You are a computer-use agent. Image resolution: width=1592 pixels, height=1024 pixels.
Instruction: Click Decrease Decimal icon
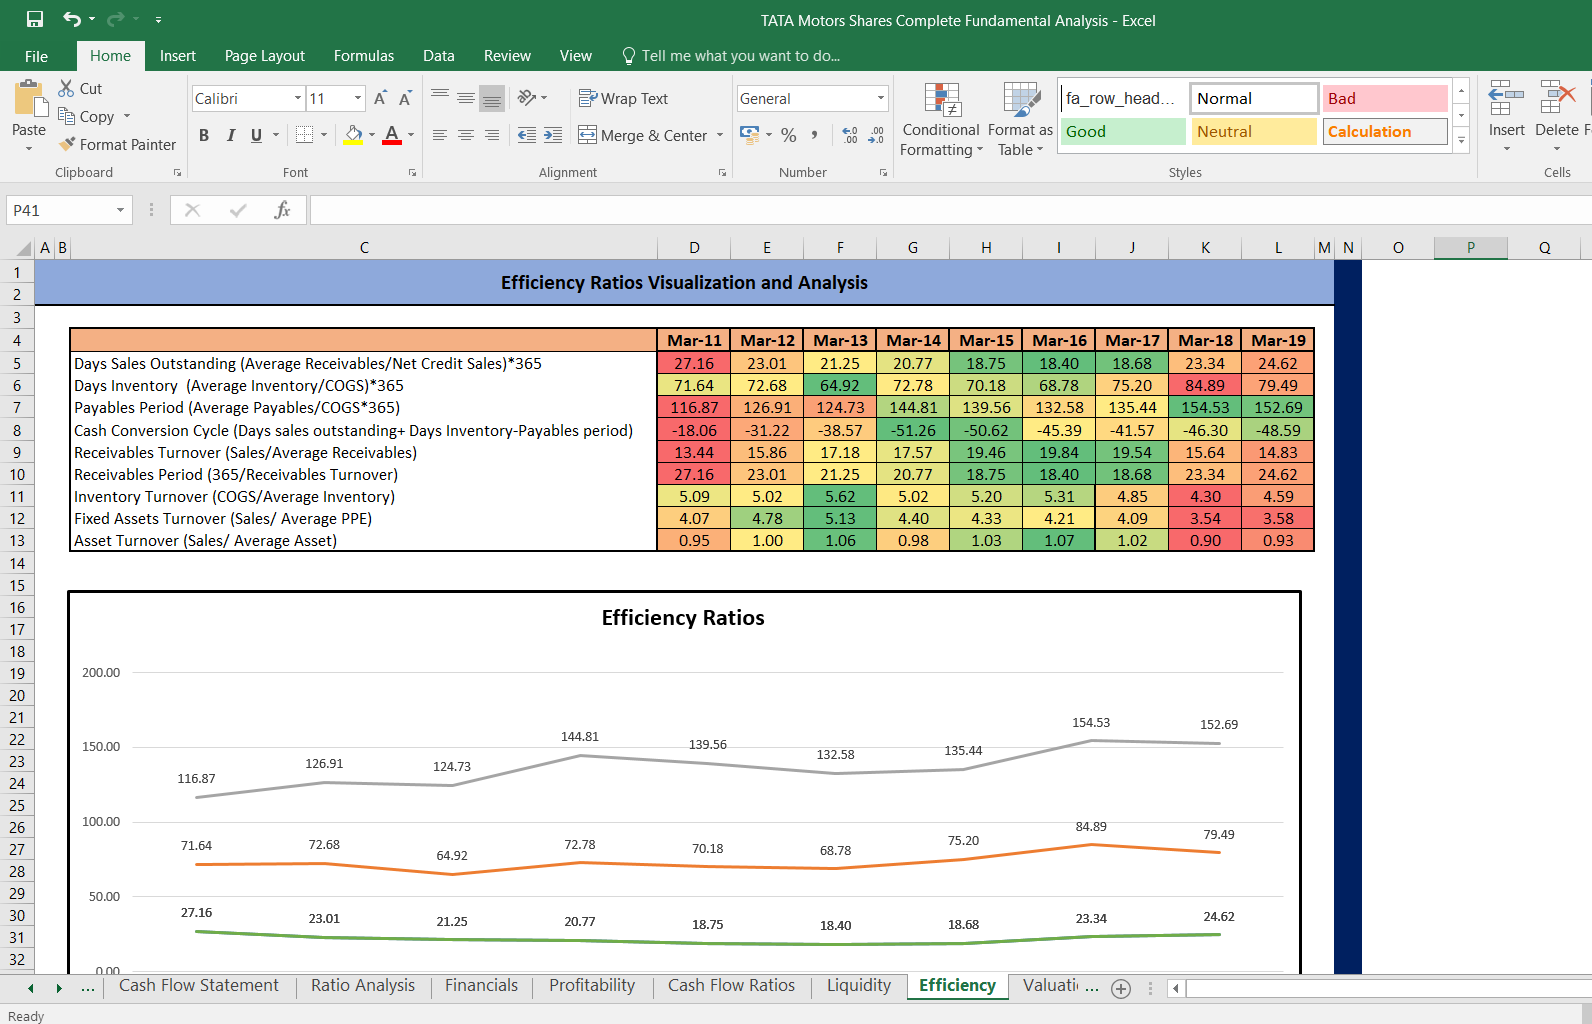click(x=876, y=134)
